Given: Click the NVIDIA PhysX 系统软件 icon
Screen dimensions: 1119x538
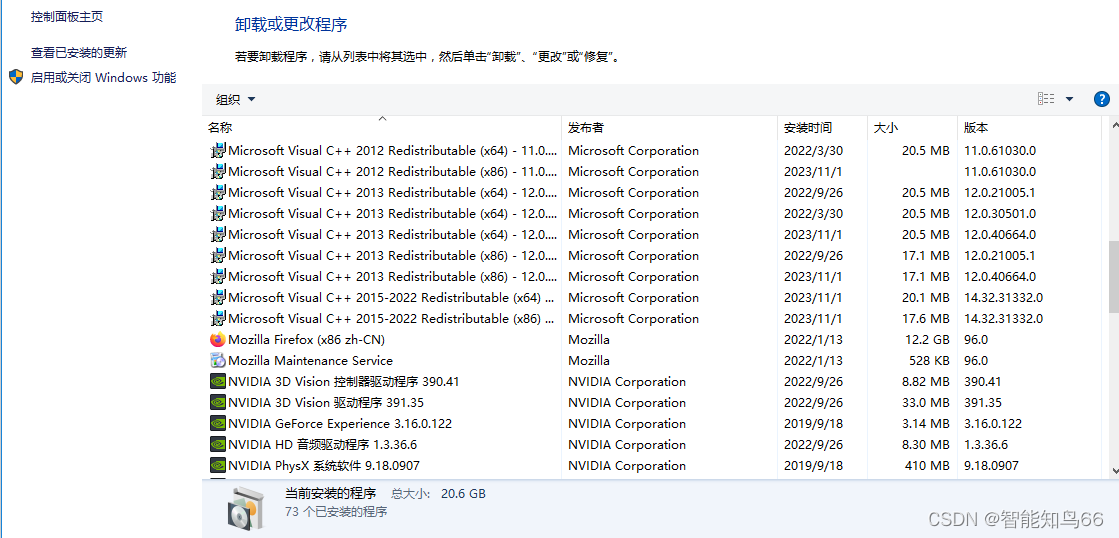Looking at the screenshot, I should (218, 466).
